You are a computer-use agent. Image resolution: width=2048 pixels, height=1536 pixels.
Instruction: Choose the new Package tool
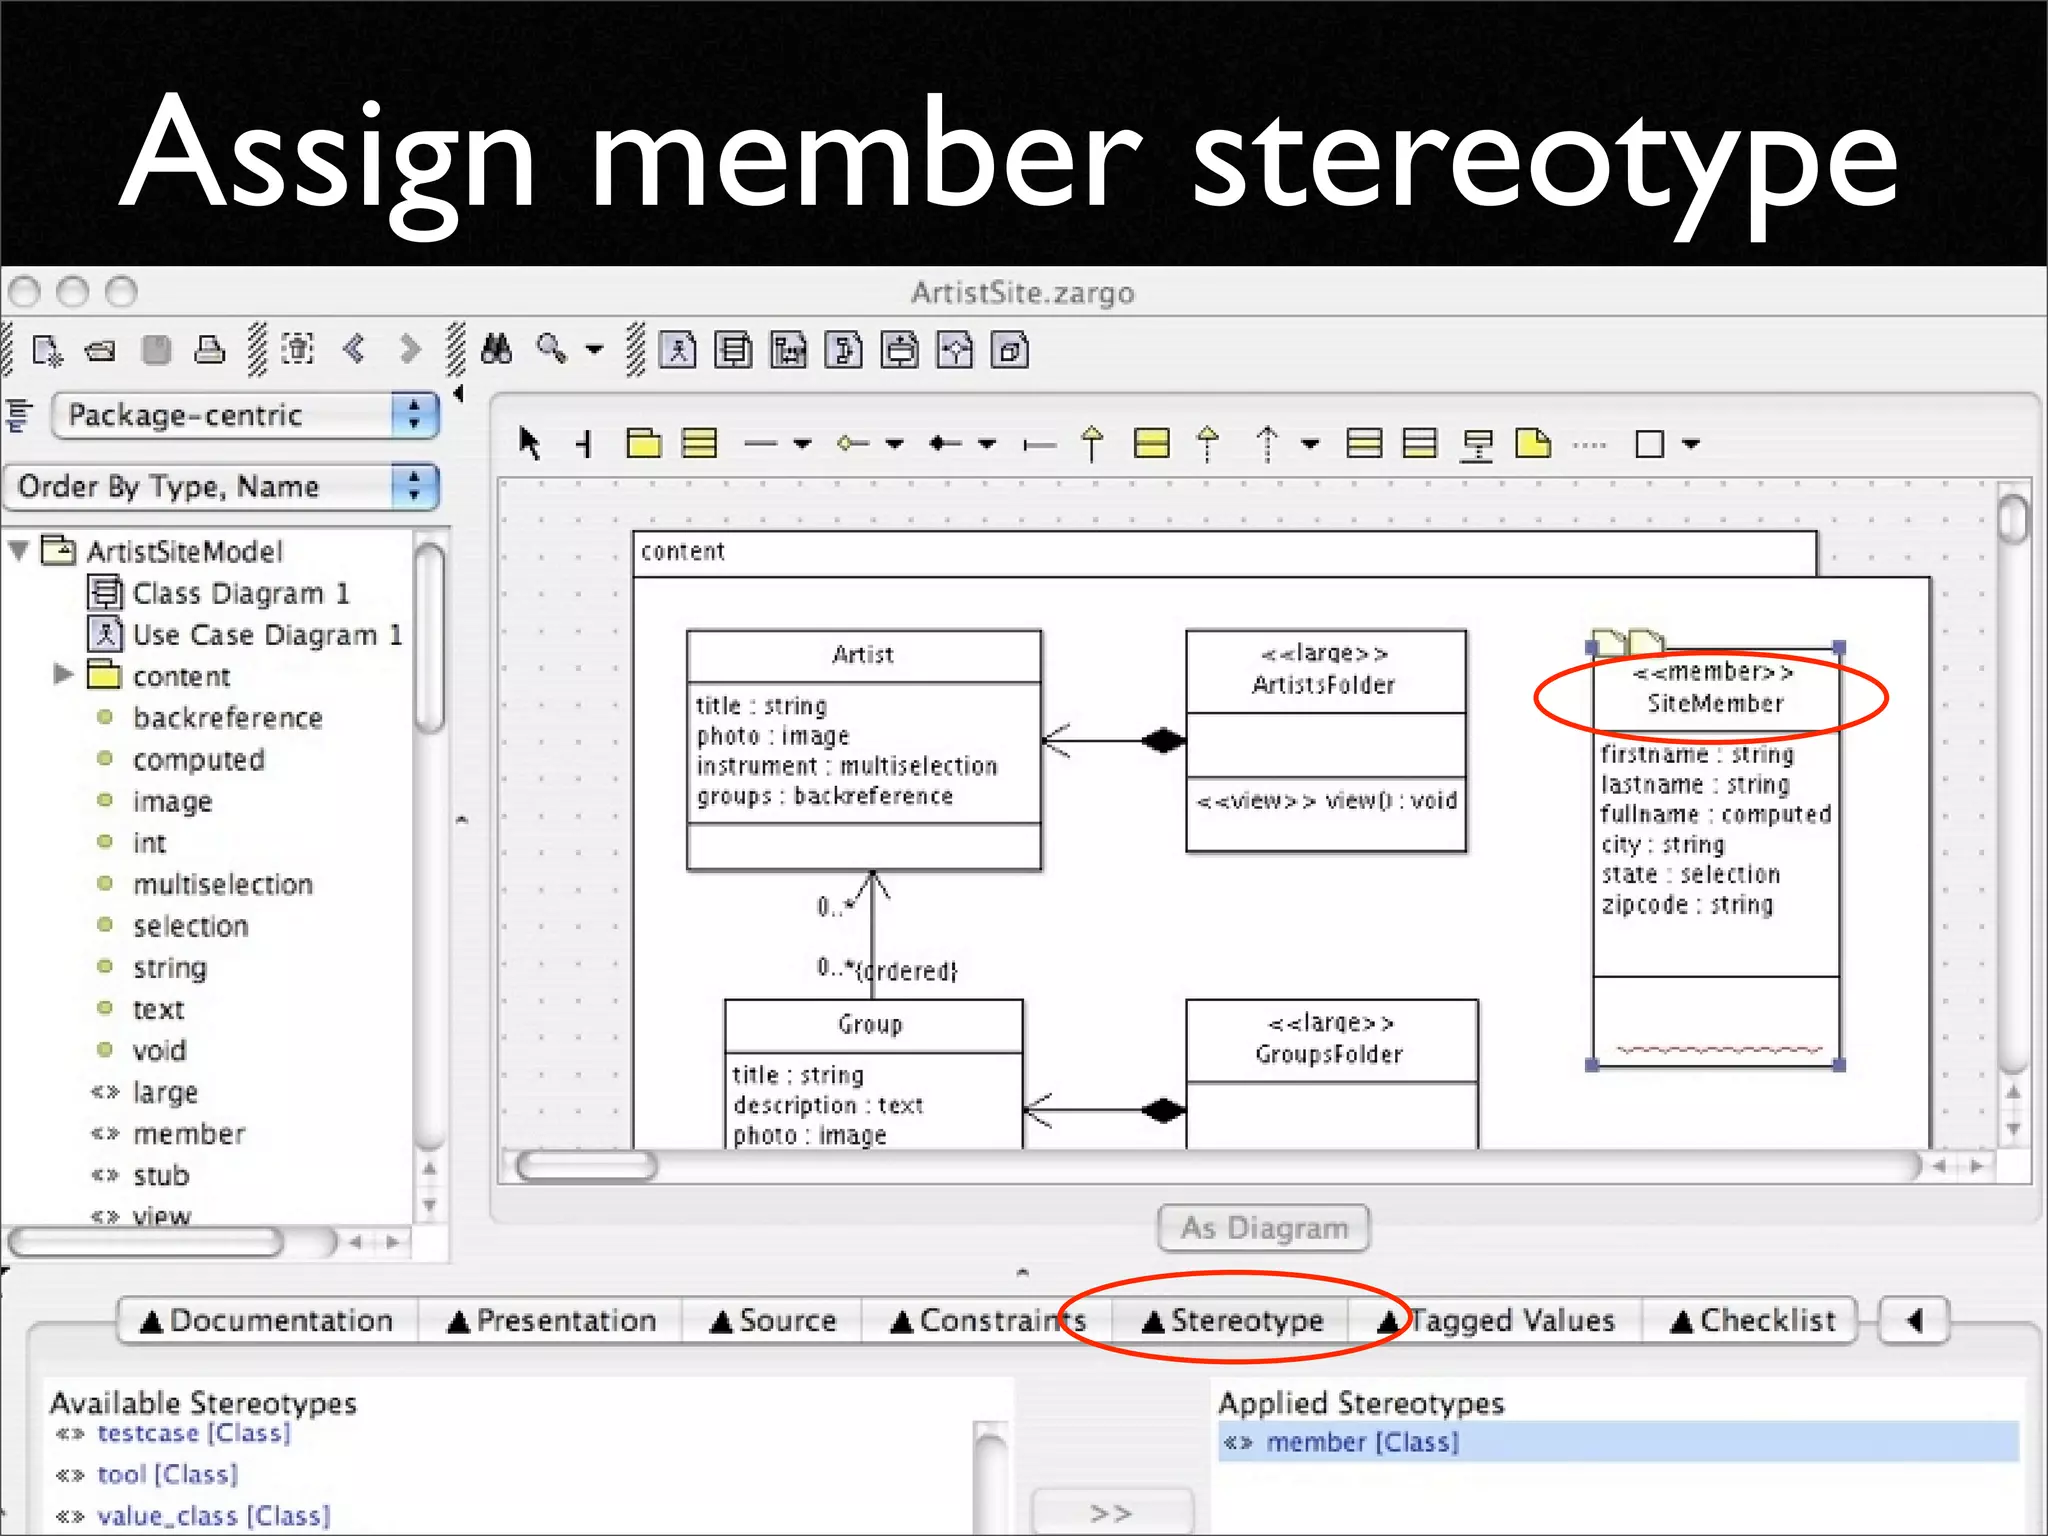pos(643,442)
